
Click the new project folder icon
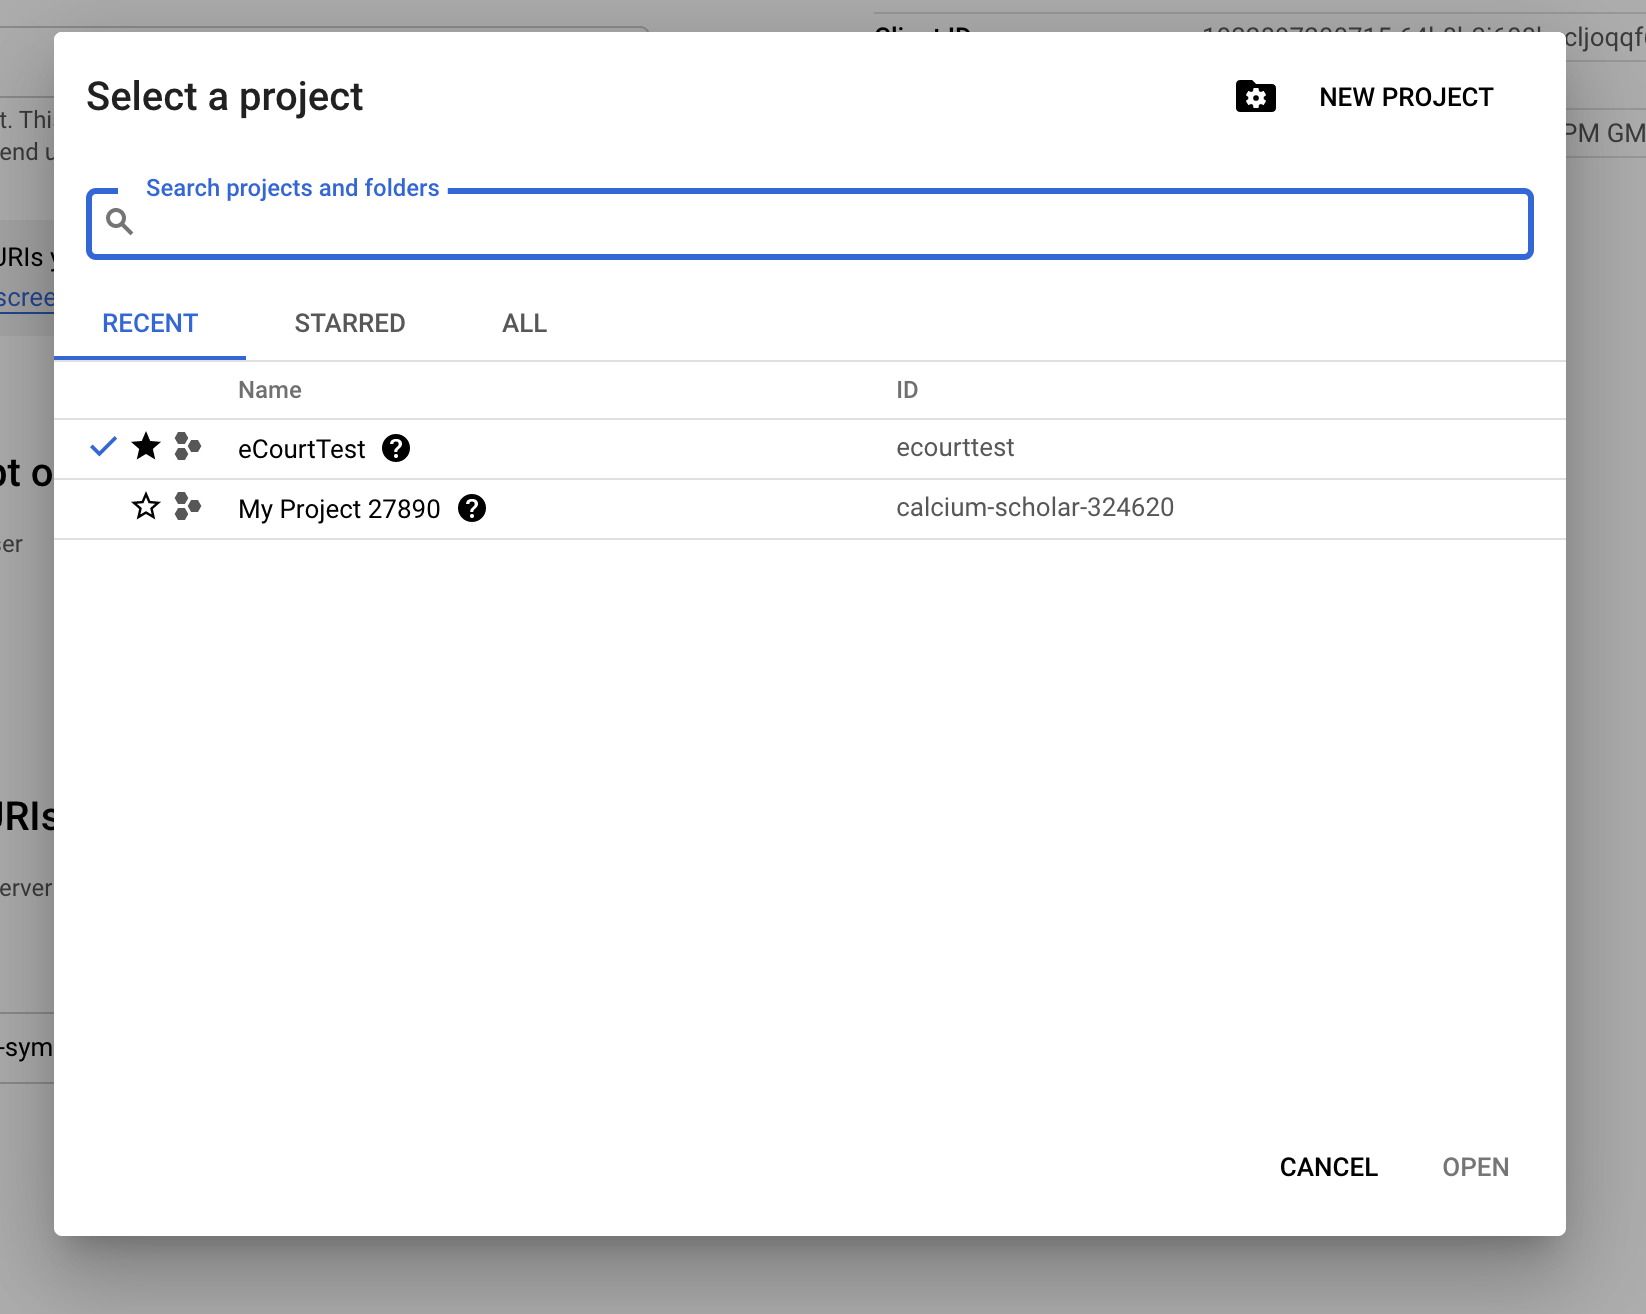coord(1255,96)
